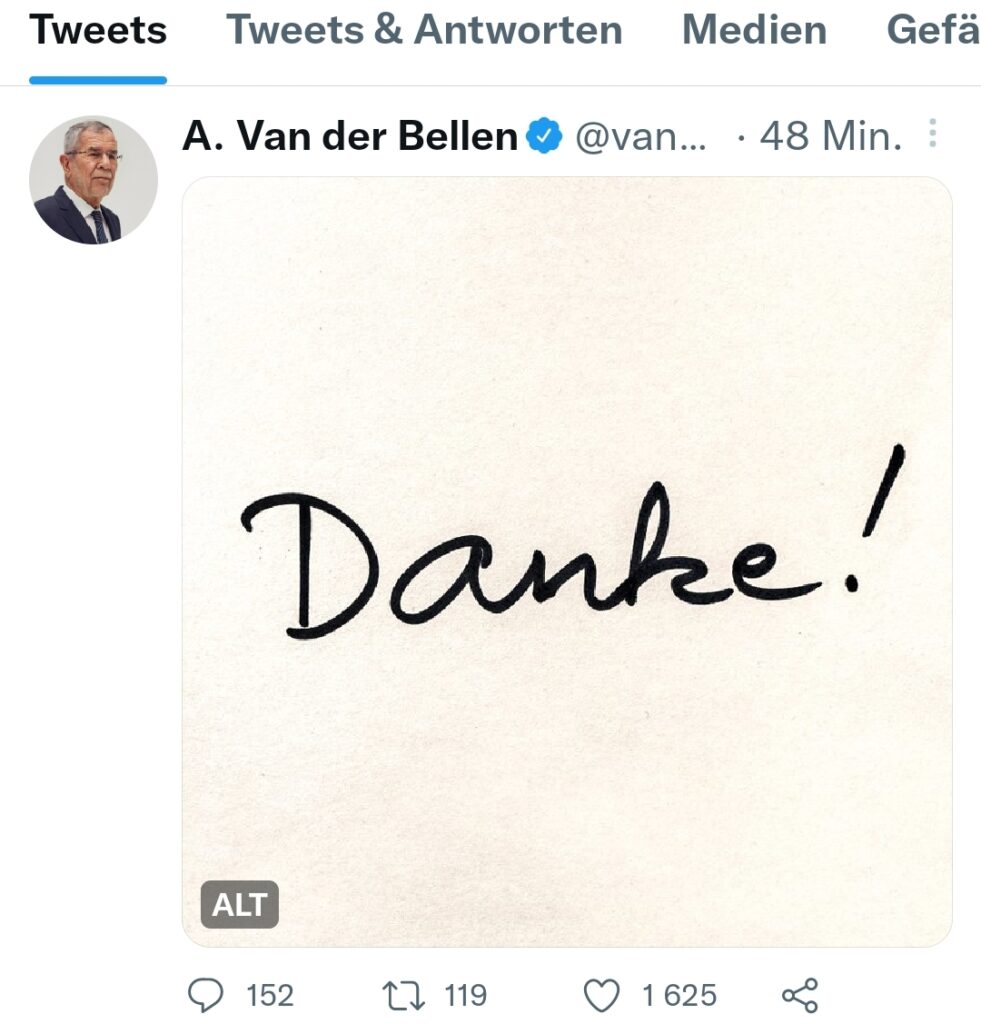Click the 152 replies count
This screenshot has width=981, height=1024.
pos(270,995)
